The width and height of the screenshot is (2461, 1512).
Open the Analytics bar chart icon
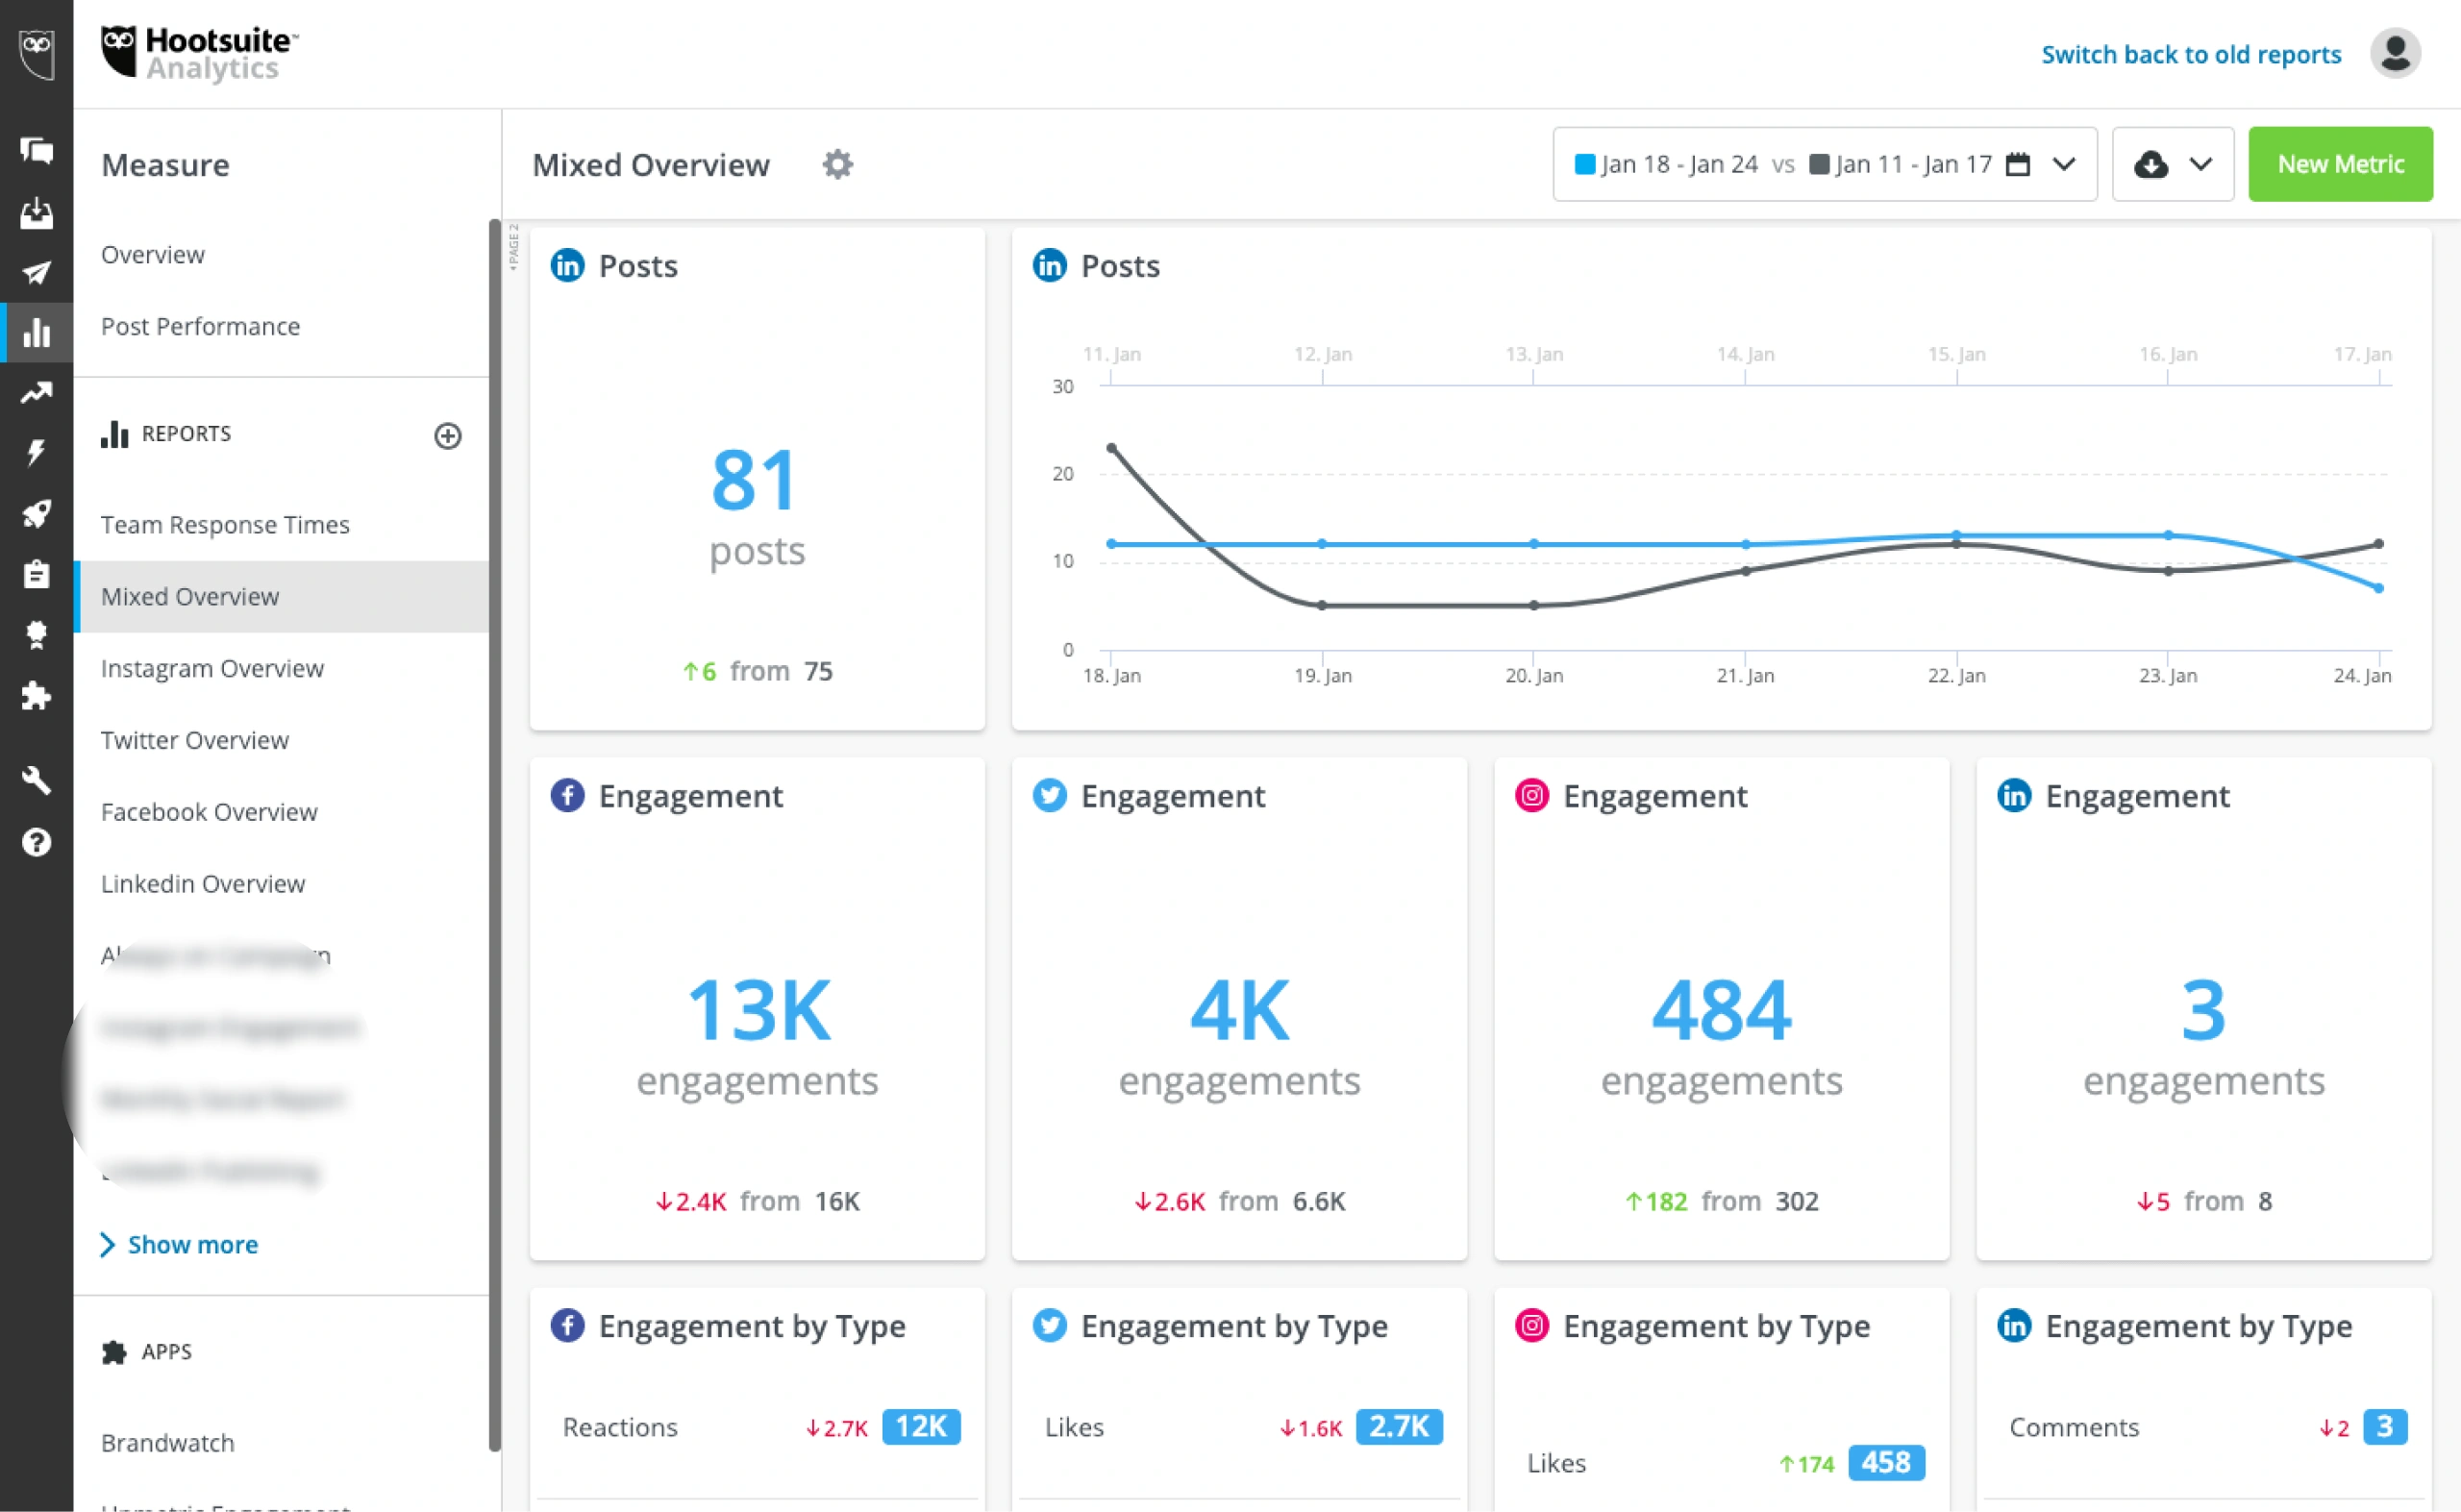(36, 332)
